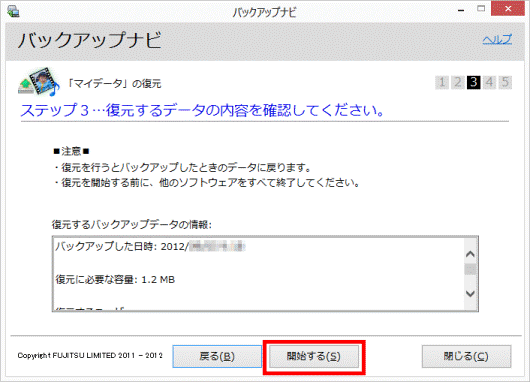
Task: Click the 復元に必要な容量: 1.2 MB line
Action: (x=115, y=280)
